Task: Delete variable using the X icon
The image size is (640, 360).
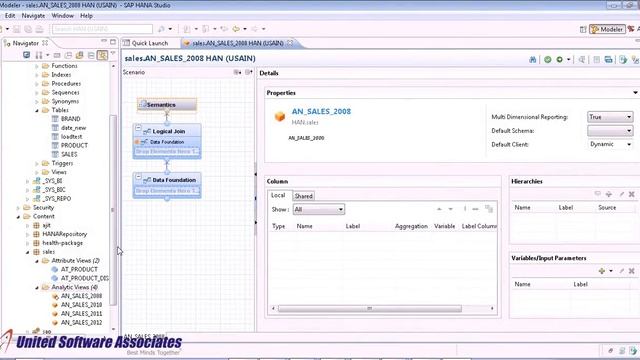Action: [x=631, y=271]
